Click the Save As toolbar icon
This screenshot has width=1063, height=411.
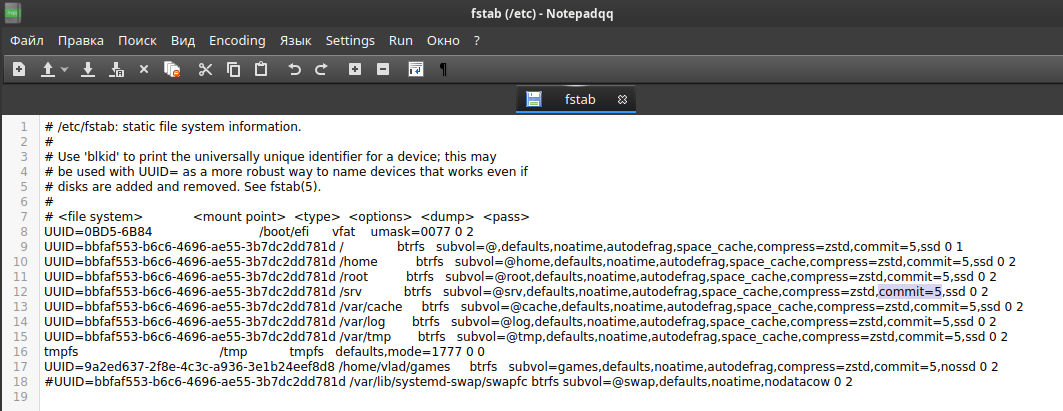(x=116, y=69)
